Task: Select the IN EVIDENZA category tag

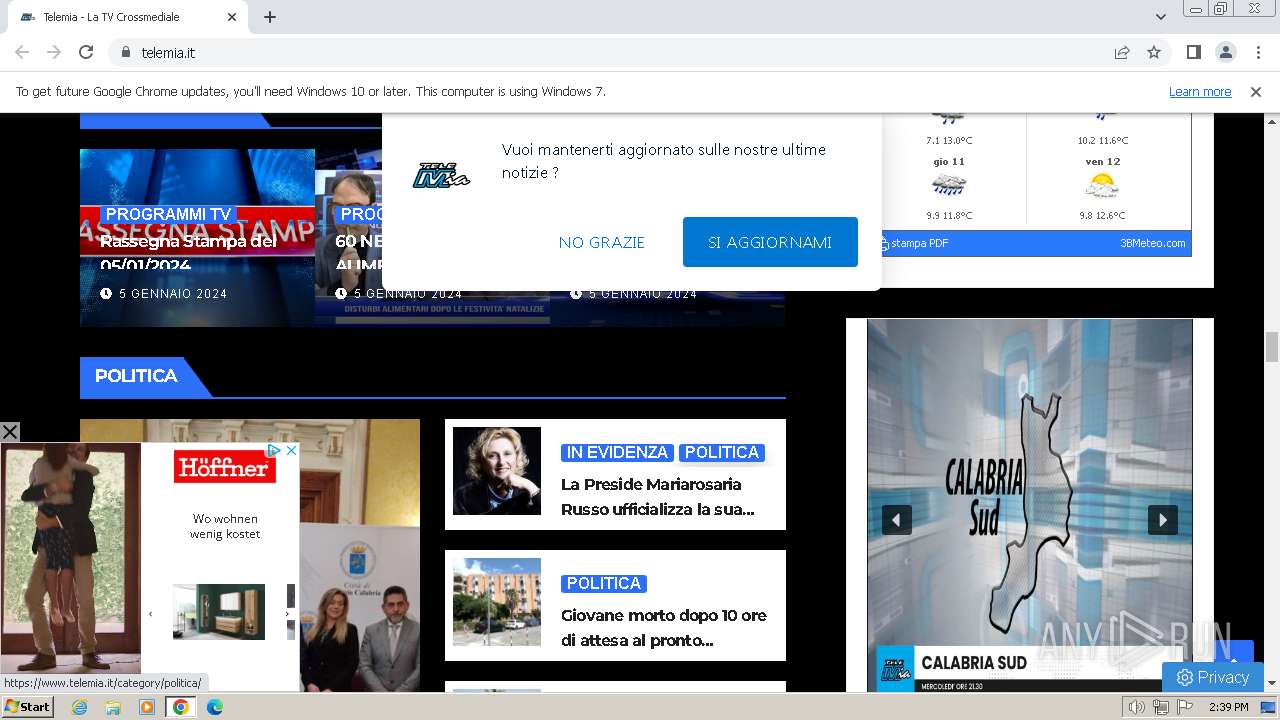Action: point(617,452)
